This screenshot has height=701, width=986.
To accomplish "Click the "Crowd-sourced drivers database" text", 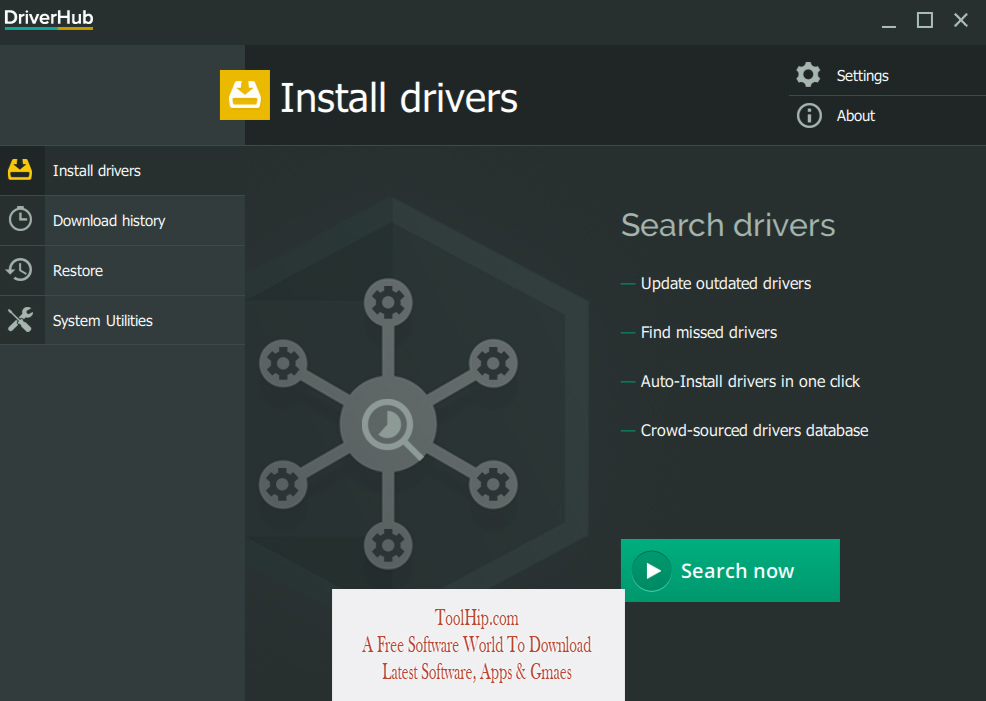I will tap(755, 431).
